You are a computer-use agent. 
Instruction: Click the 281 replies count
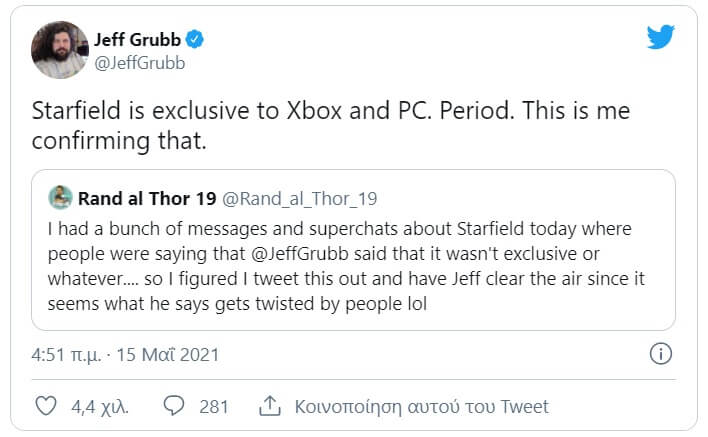point(214,407)
